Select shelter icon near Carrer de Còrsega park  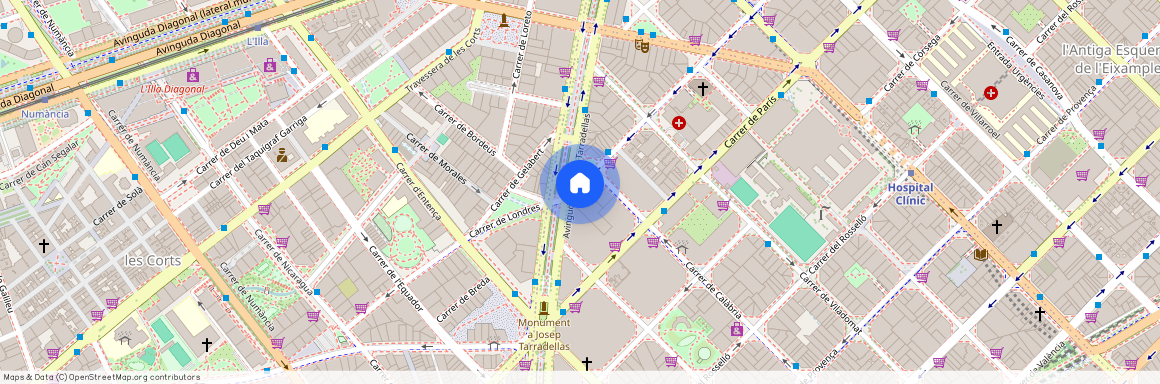point(914,129)
